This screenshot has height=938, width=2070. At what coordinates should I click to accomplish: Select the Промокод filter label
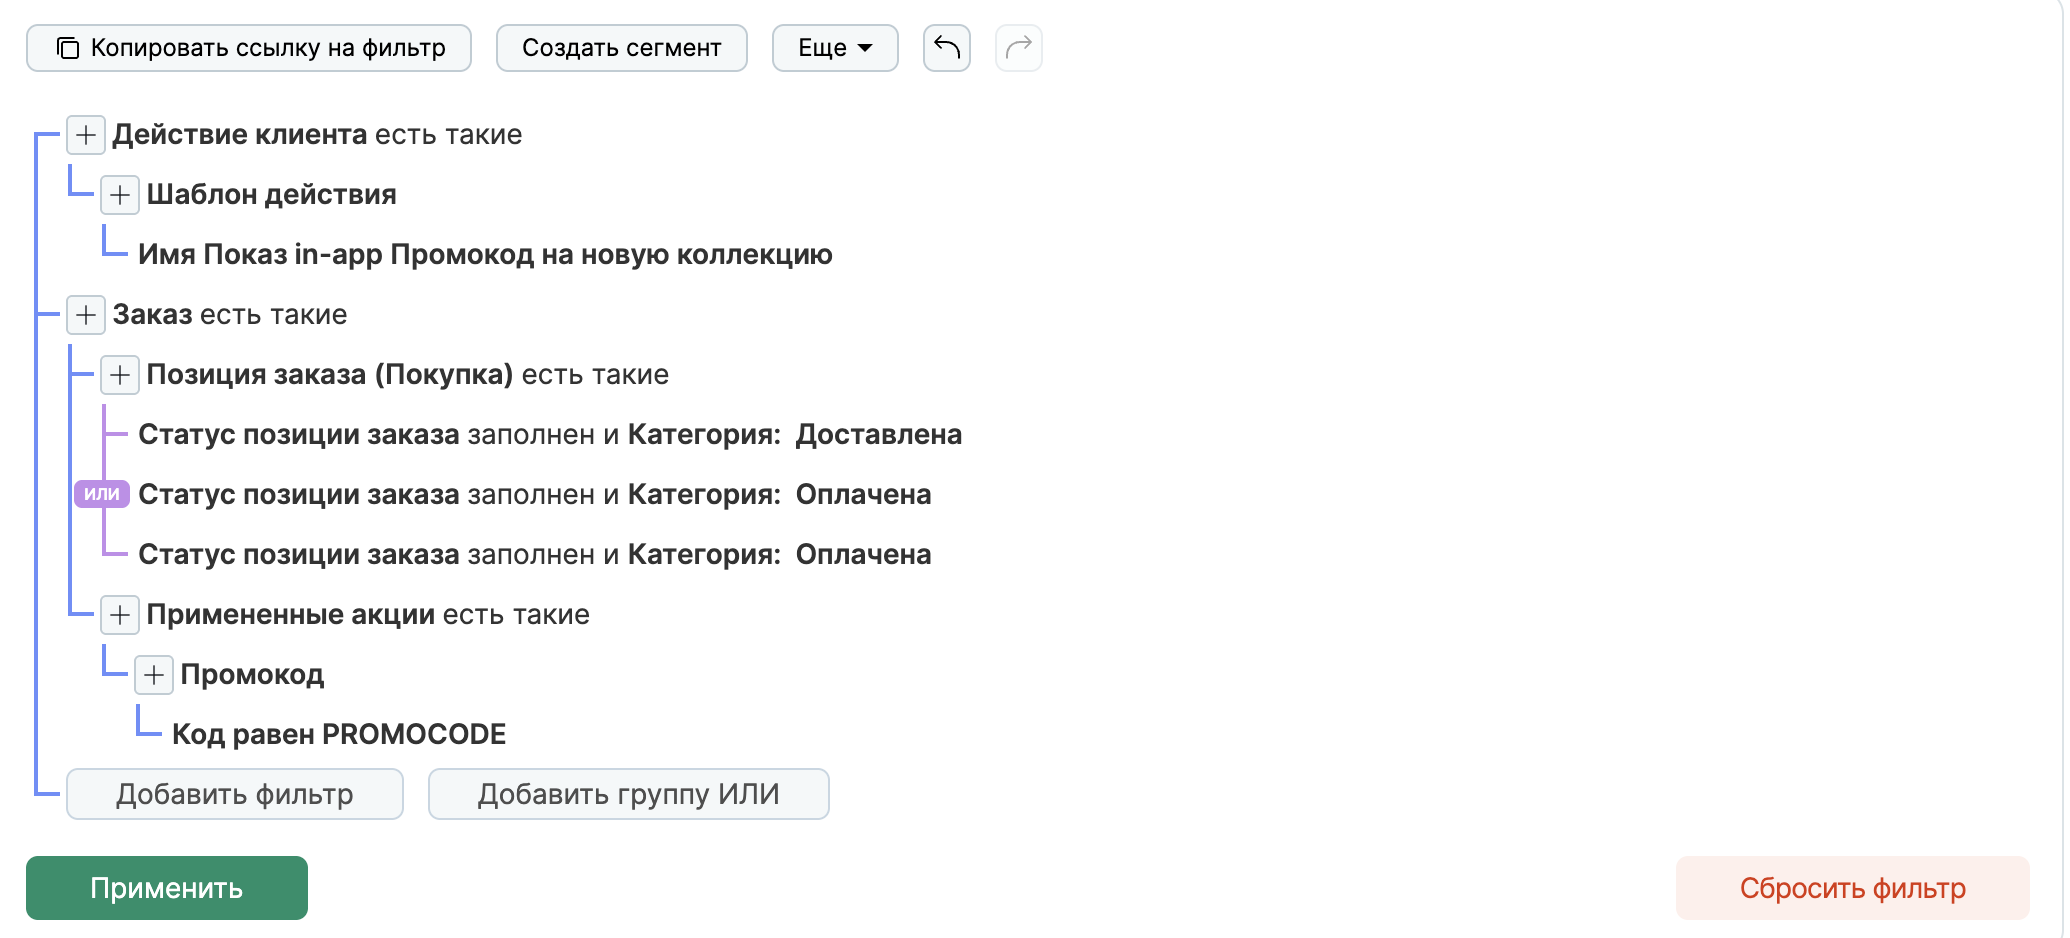[252, 675]
